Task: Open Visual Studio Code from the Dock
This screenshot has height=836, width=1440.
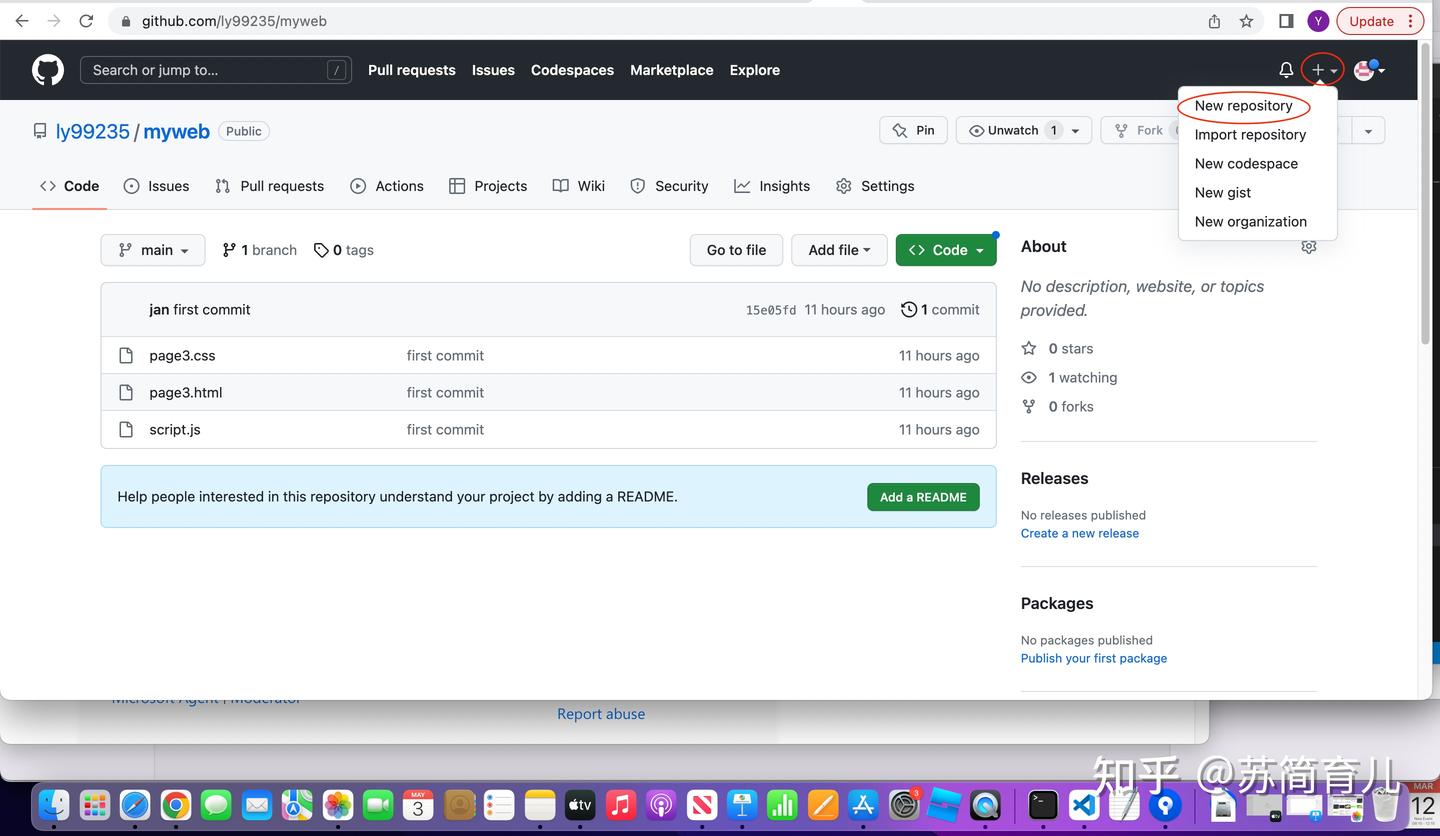Action: [x=1083, y=805]
